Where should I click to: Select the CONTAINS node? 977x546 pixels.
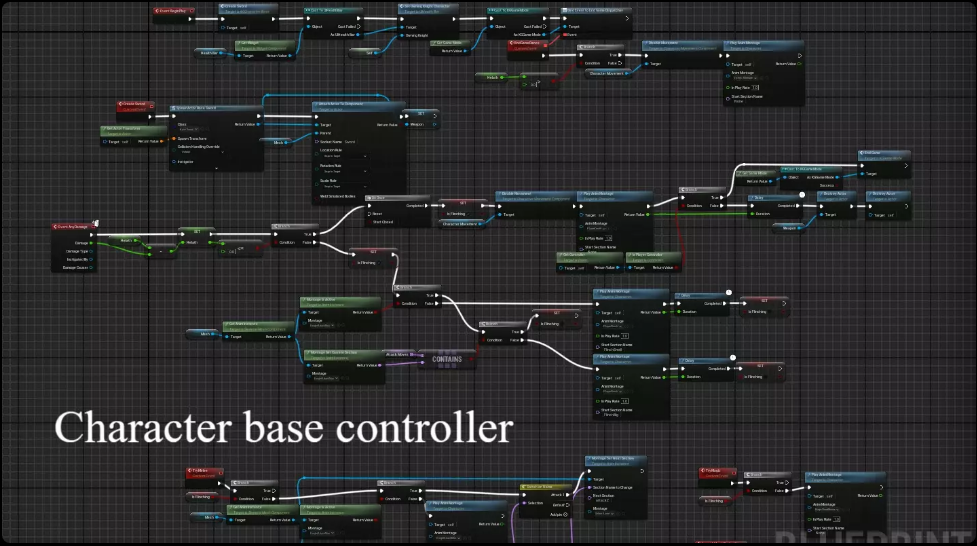point(446,357)
